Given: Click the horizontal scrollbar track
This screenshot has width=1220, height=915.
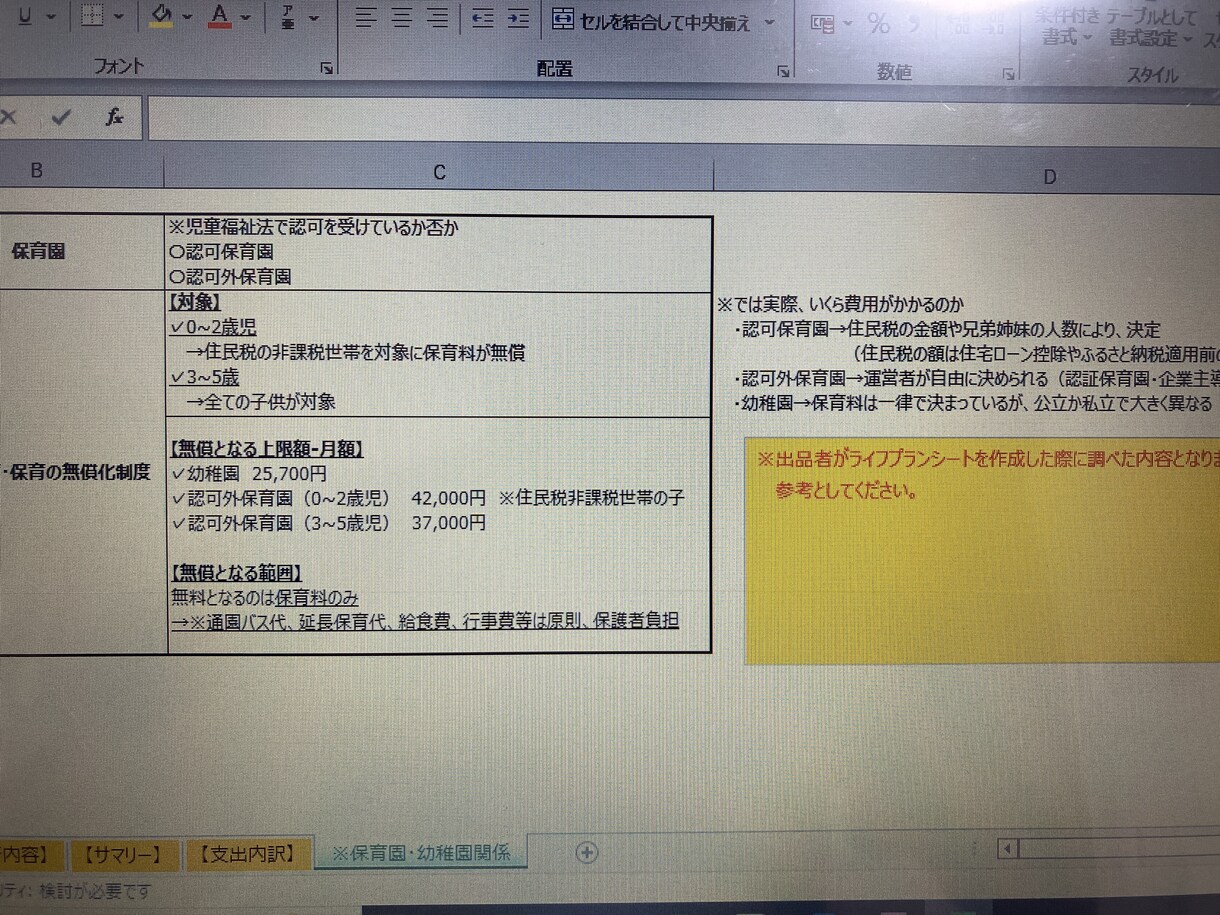Looking at the screenshot, I should click(1120, 849).
